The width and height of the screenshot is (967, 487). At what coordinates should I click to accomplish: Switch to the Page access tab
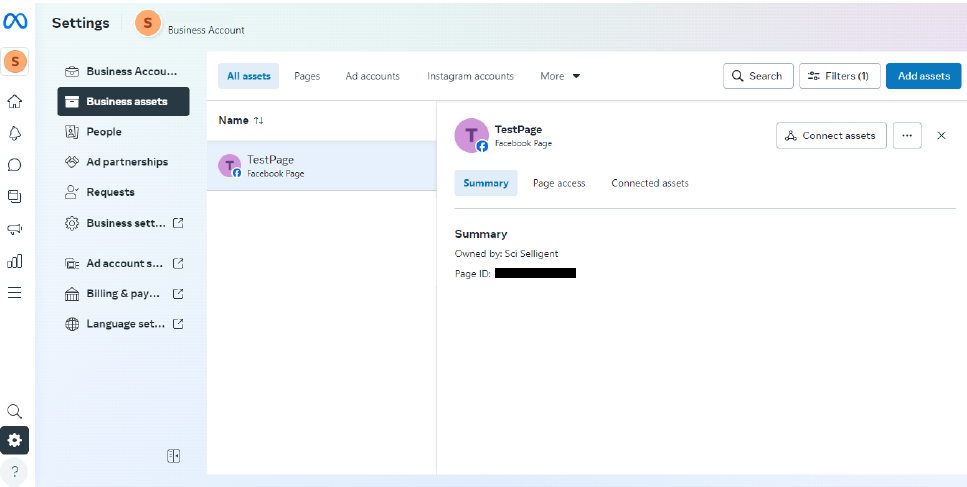[x=559, y=183]
